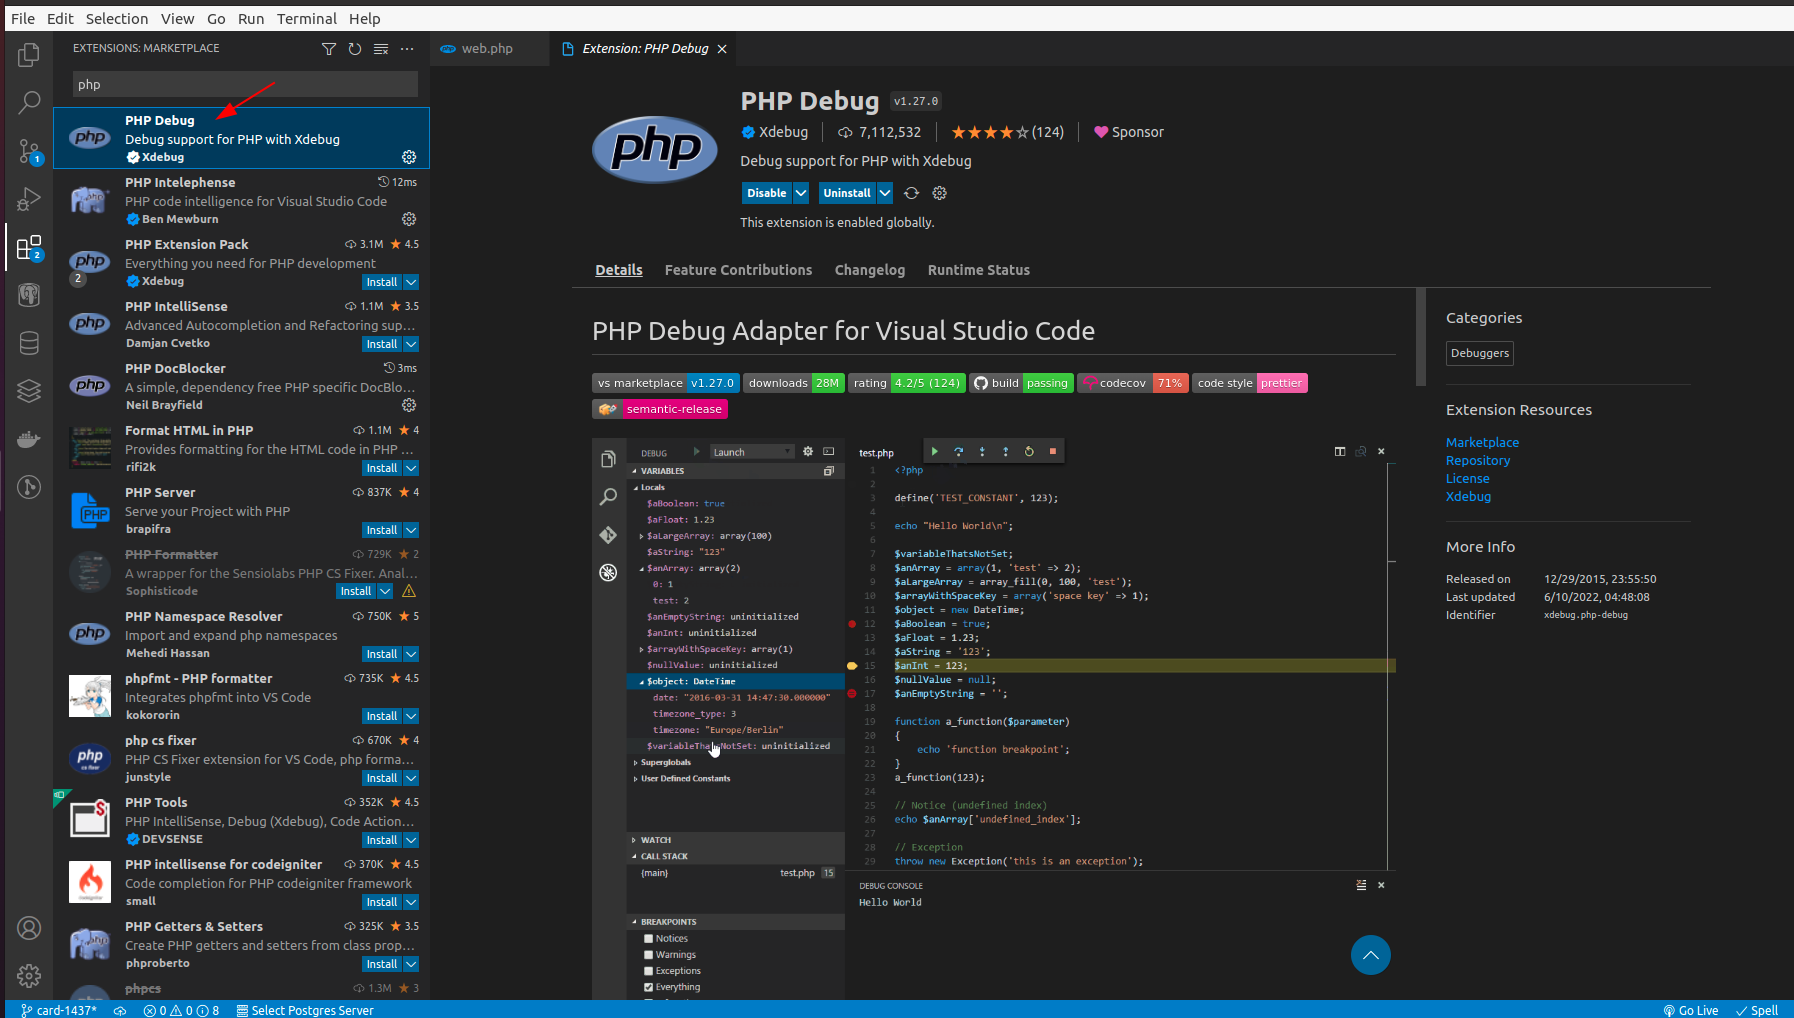The image size is (1794, 1018).
Task: Click the extensions search field with php
Action: pos(245,84)
